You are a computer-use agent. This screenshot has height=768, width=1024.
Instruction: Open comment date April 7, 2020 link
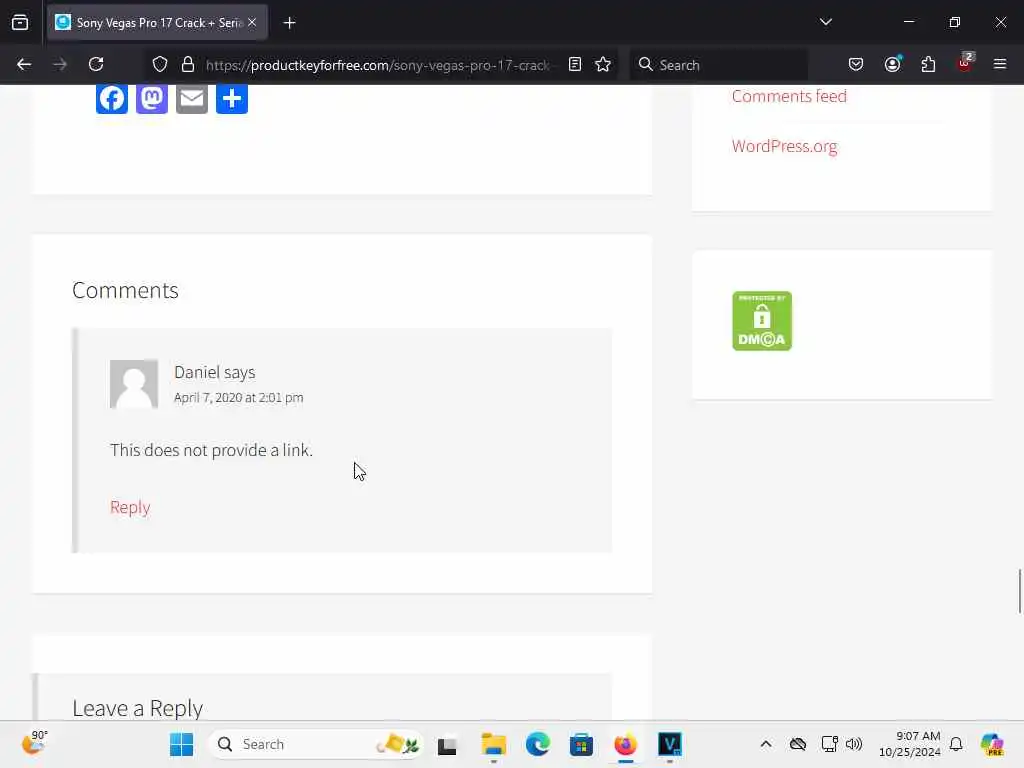(238, 398)
